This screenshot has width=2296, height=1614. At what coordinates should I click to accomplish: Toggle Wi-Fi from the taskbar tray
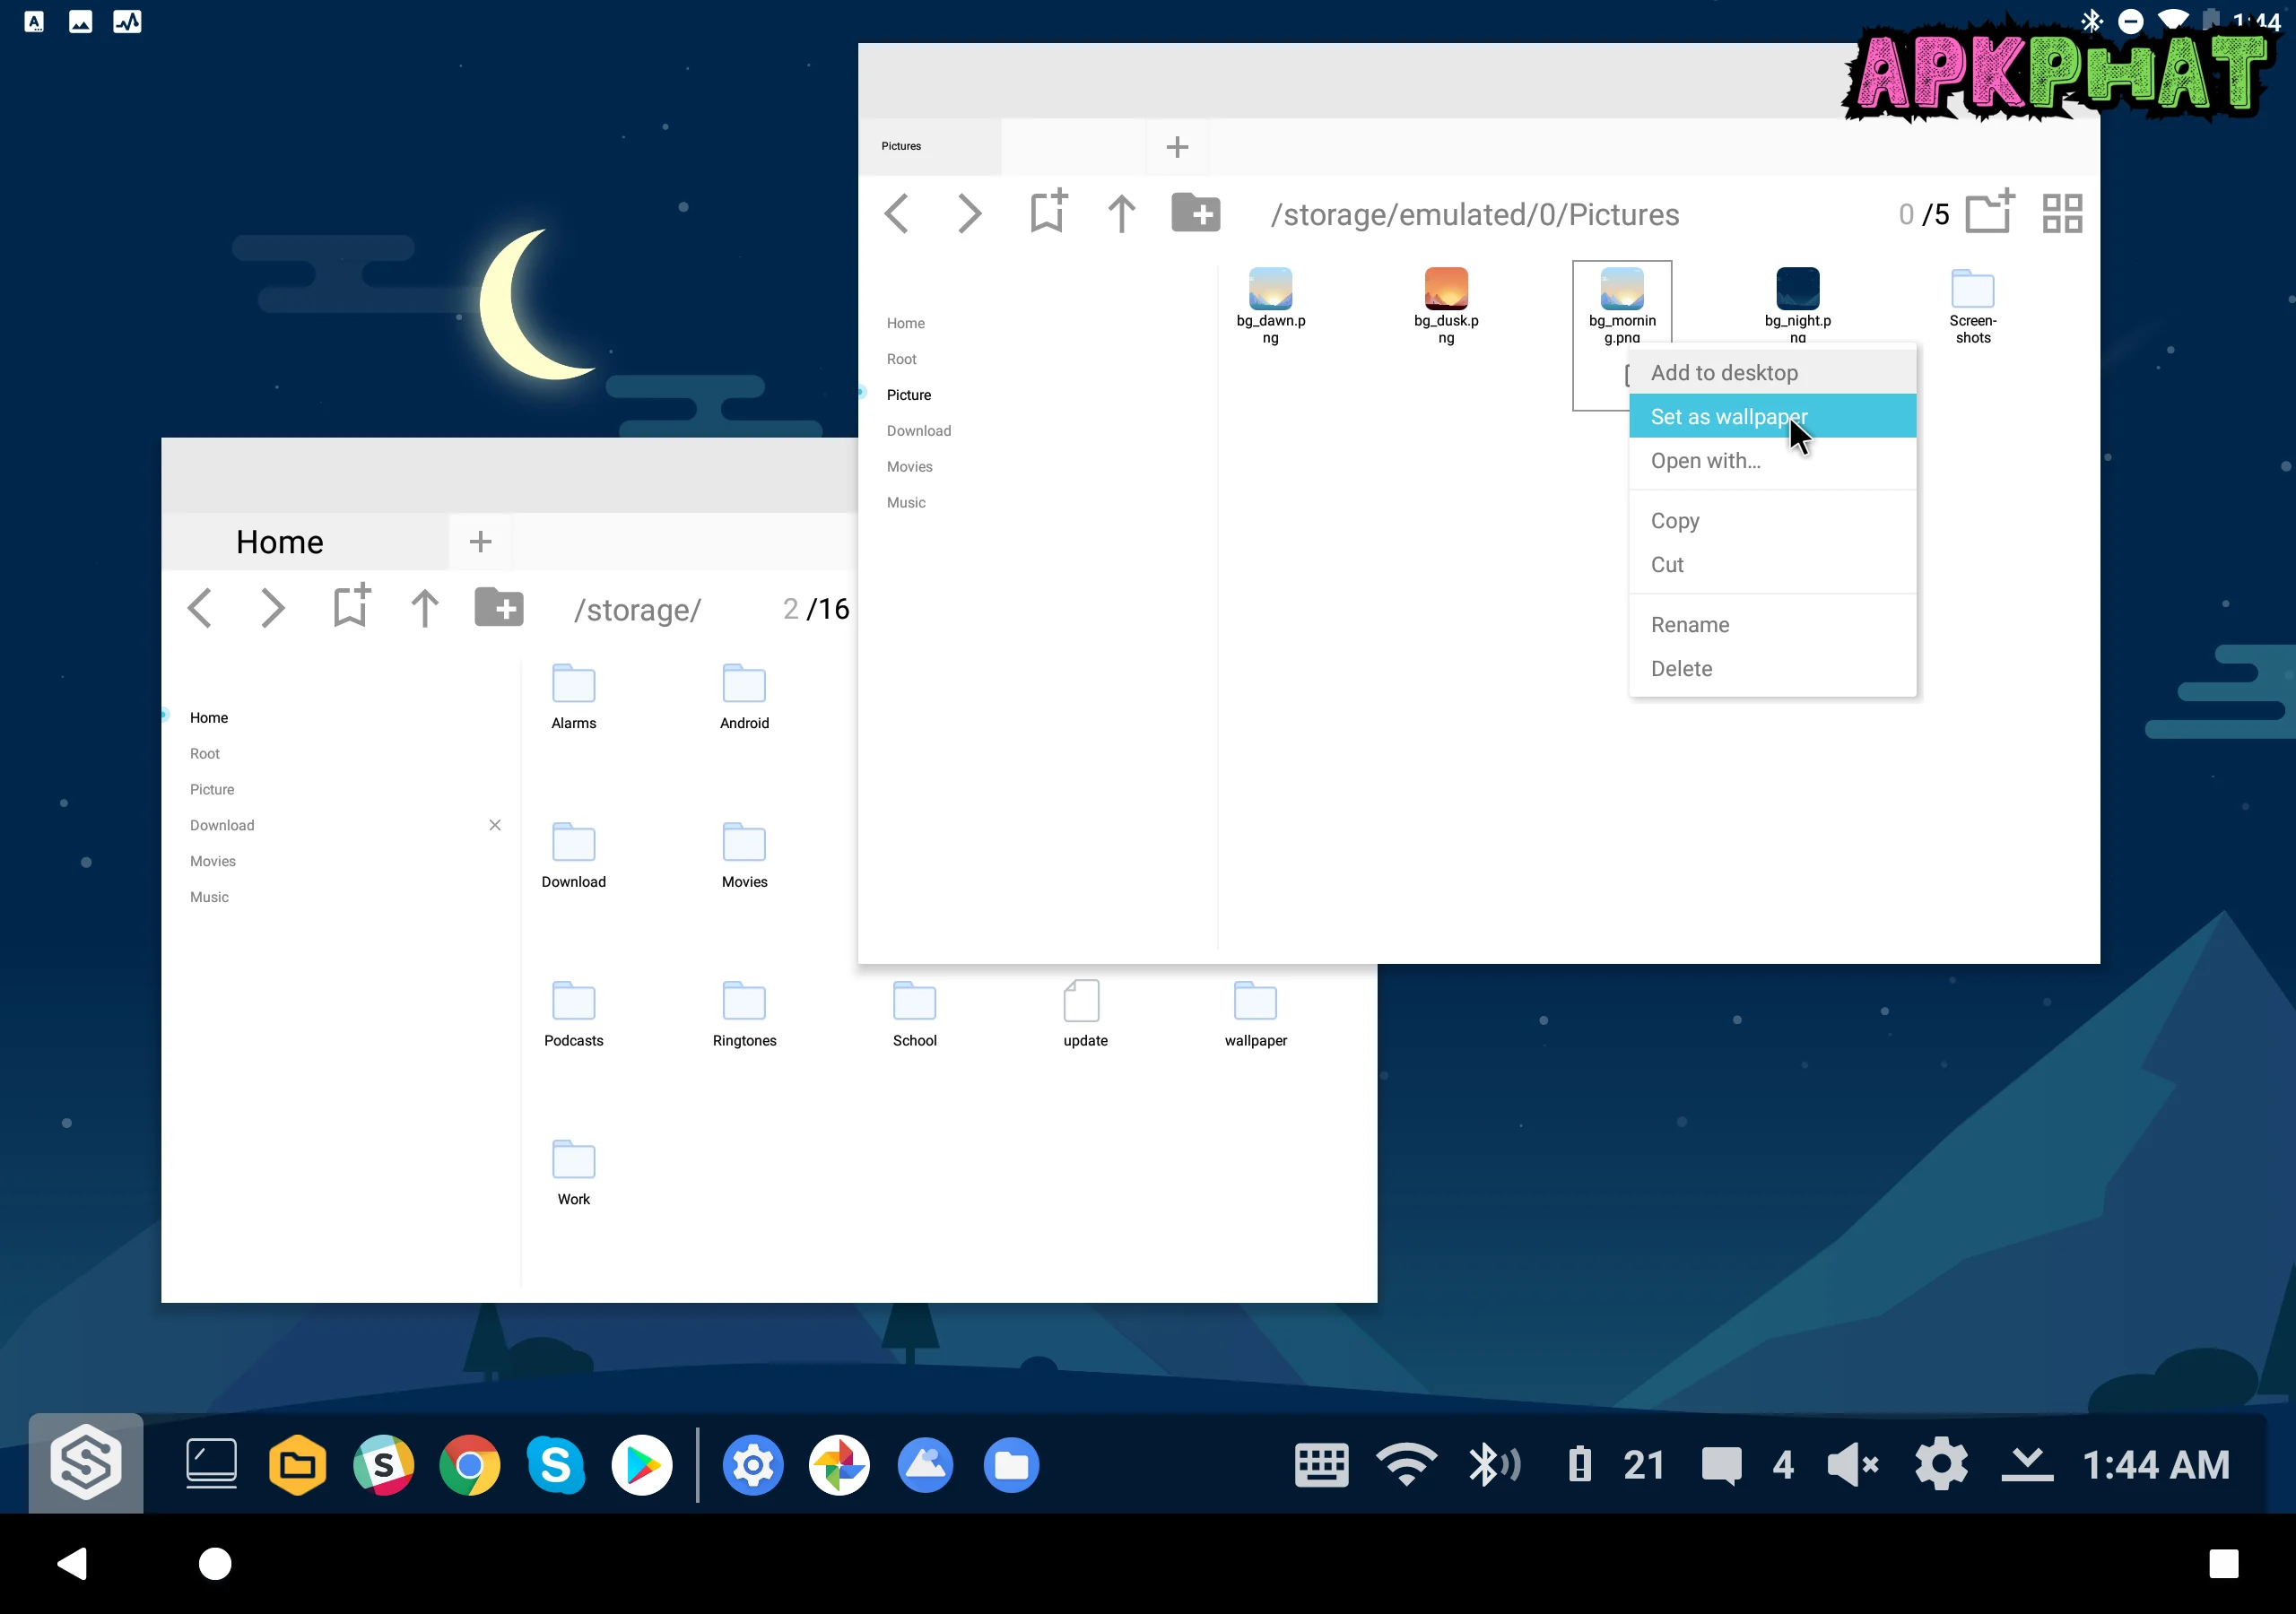(1406, 1465)
